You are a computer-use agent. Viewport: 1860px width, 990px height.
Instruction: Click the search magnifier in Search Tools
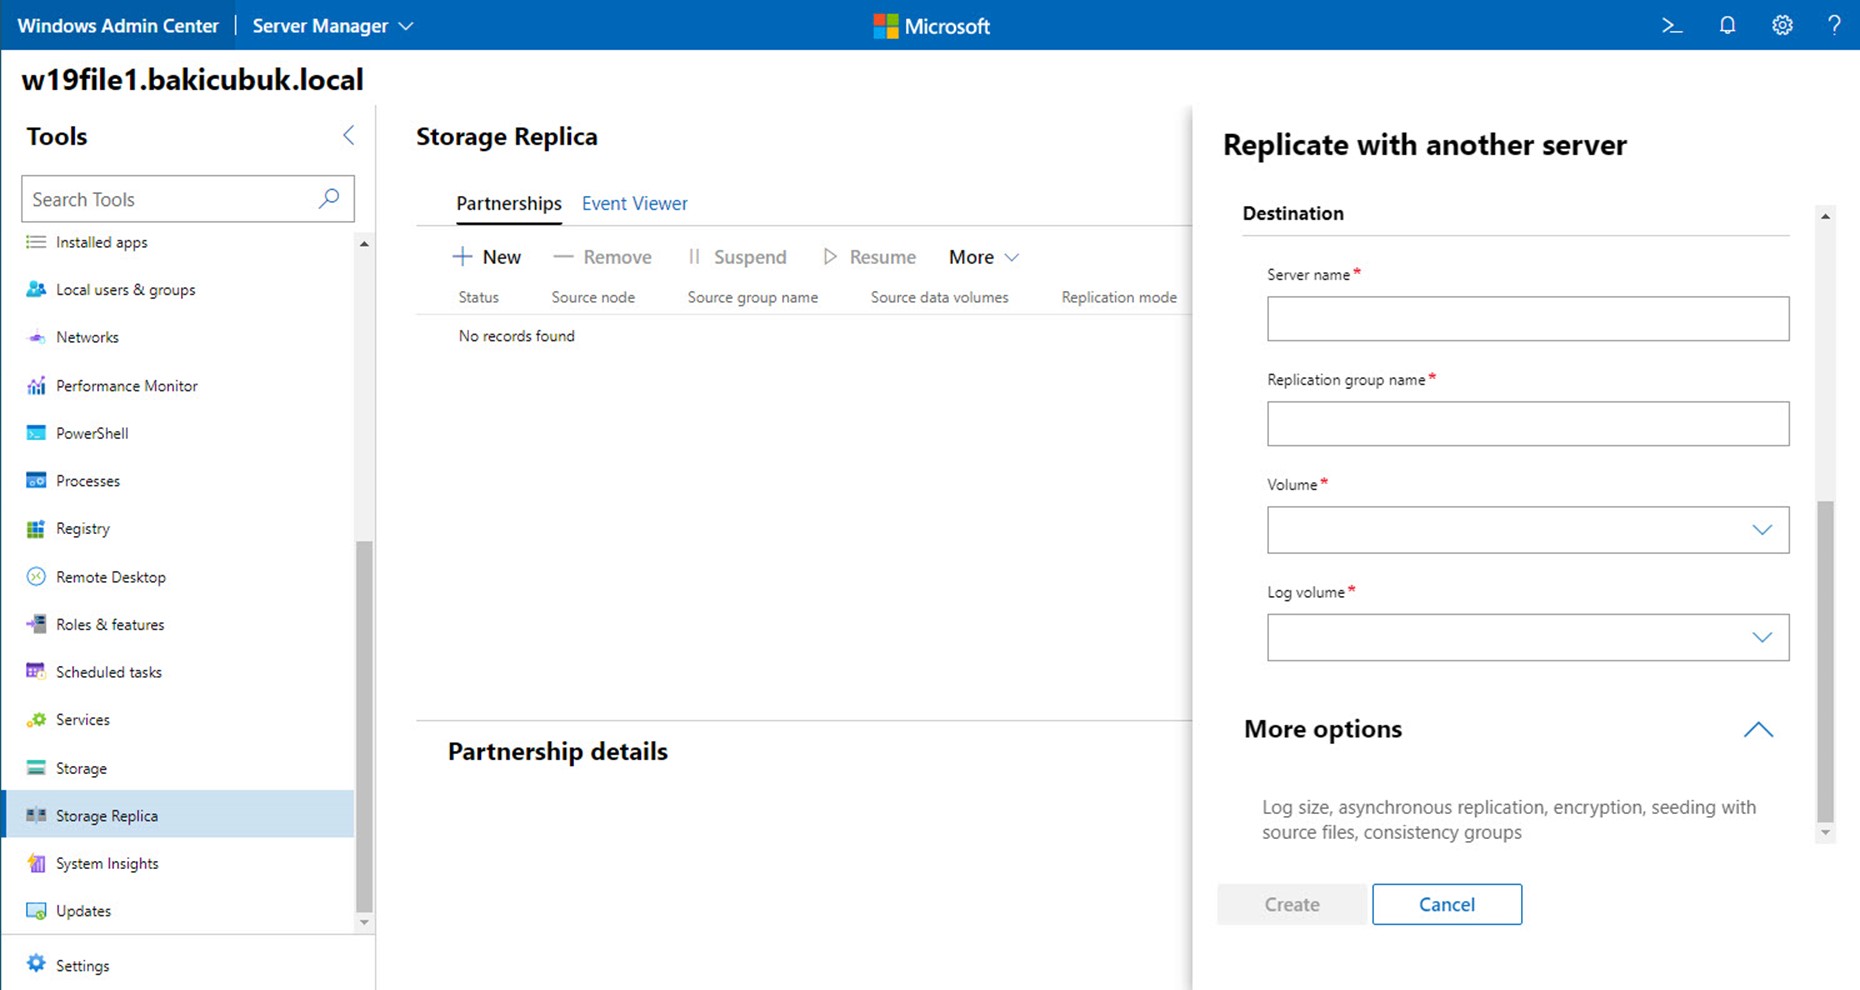point(329,198)
